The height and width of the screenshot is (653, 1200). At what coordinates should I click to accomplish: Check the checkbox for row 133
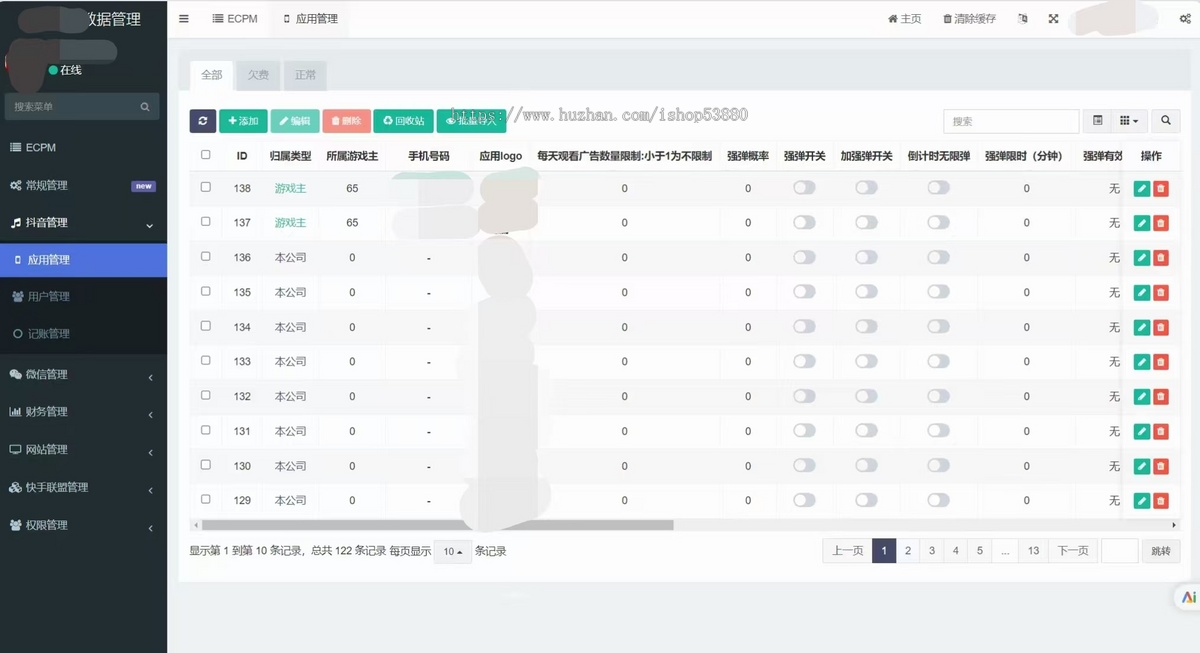206,360
